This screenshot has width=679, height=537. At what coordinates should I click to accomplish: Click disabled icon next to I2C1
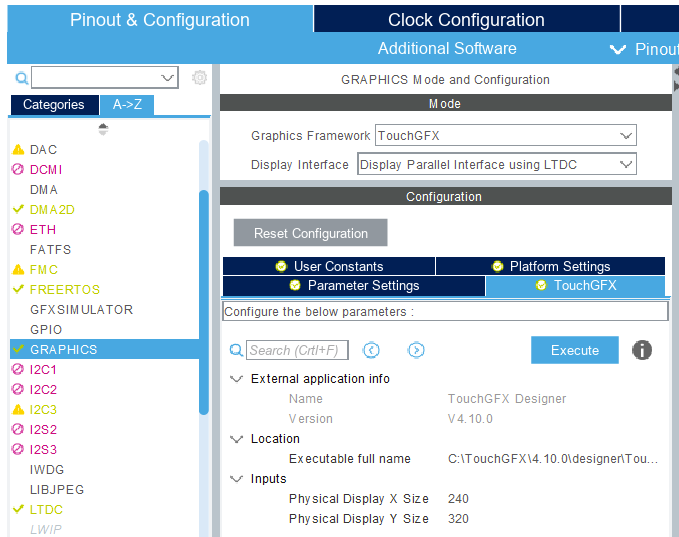18,369
